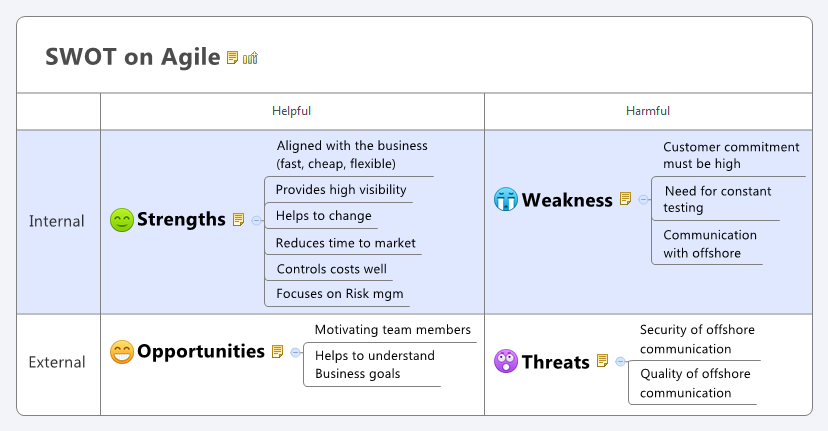Select the 'Provides high visibility' subtopic
This screenshot has height=431, width=828.
[340, 189]
